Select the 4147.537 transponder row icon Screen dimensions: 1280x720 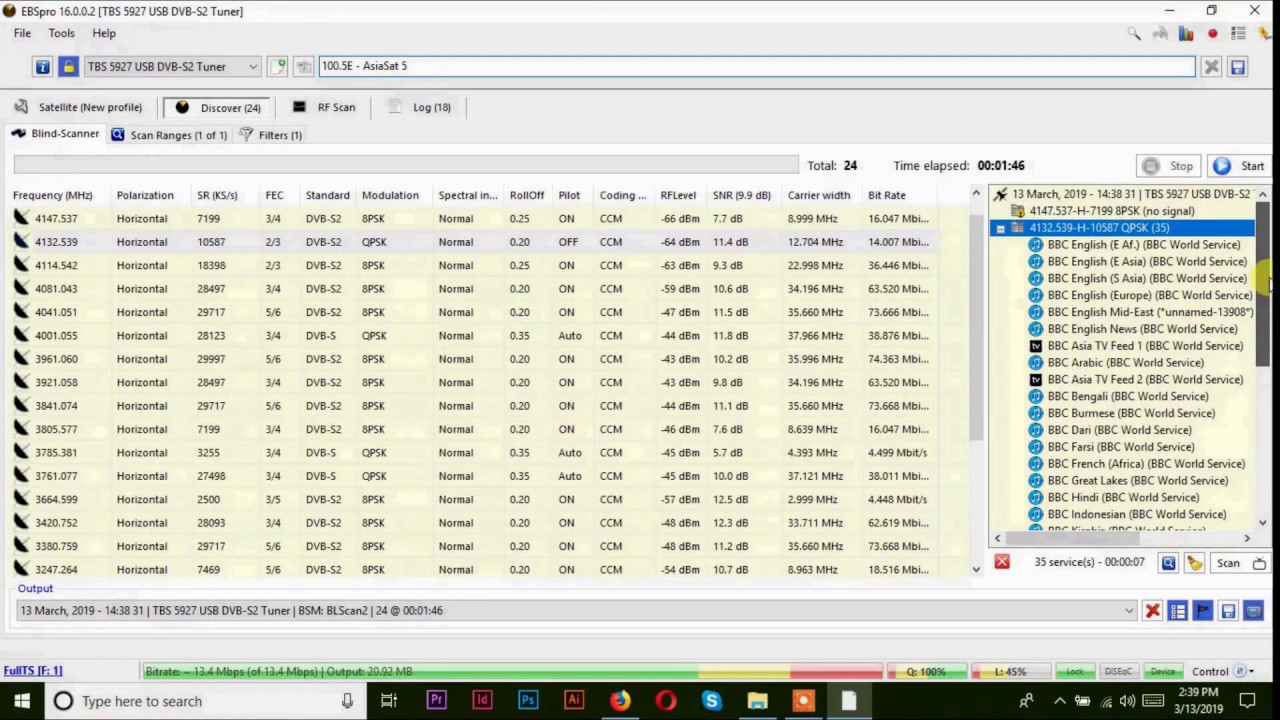(22, 218)
